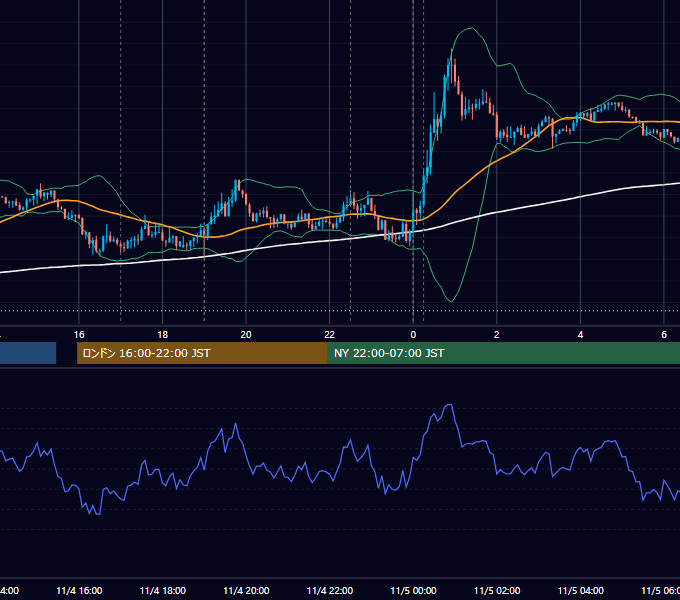
Task: Click the 11/4 16:00 date label
Action: click(79, 590)
